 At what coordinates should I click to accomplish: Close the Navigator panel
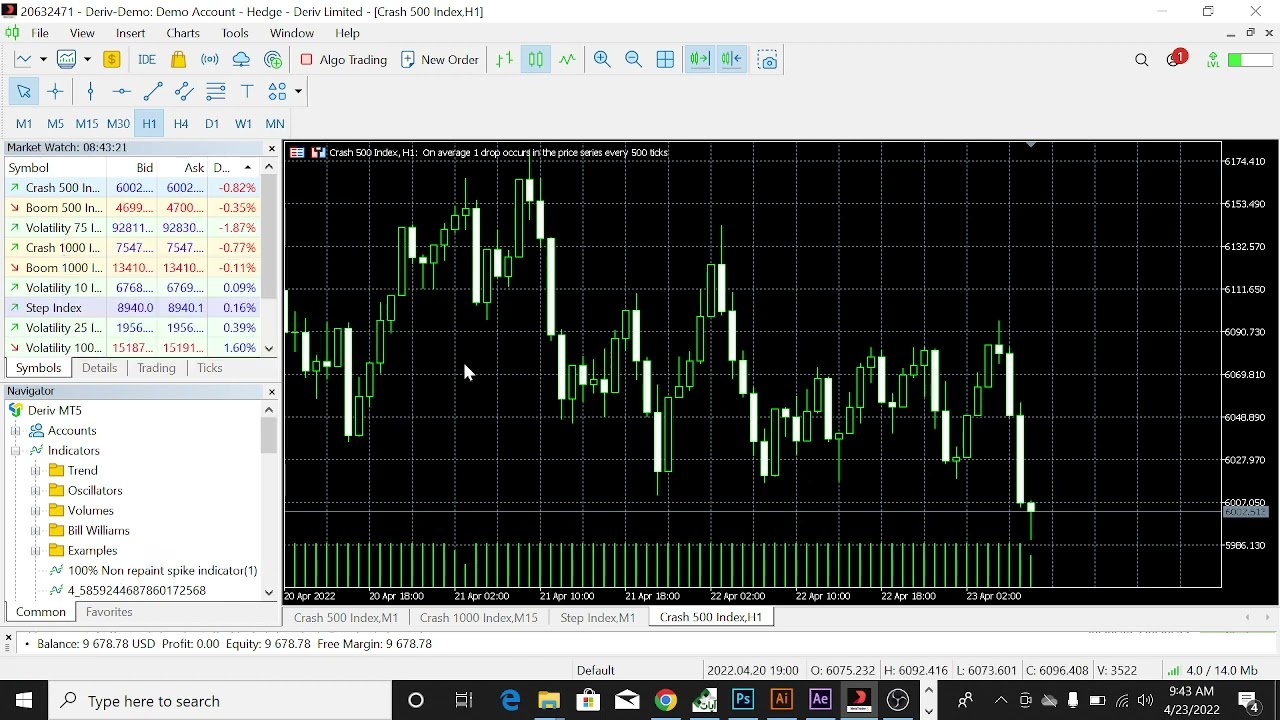coord(272,392)
